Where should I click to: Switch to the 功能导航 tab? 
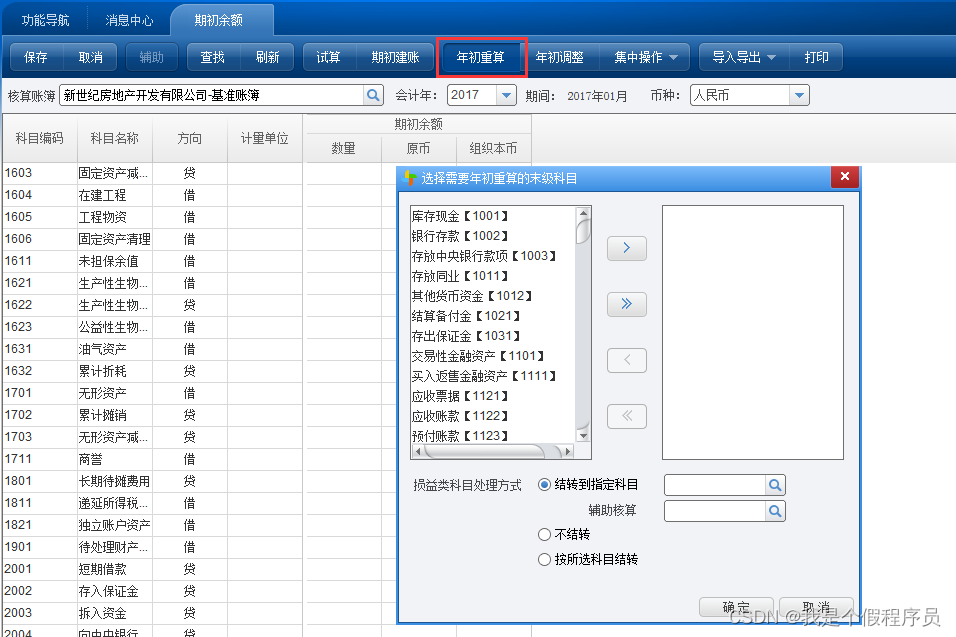coord(46,20)
